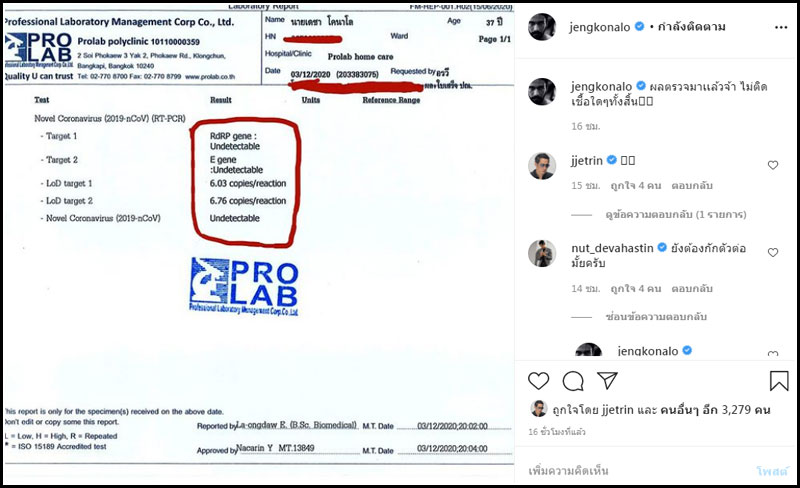Save the post with the bookmark icon
Screen dimensions: 800x488
coord(779,381)
